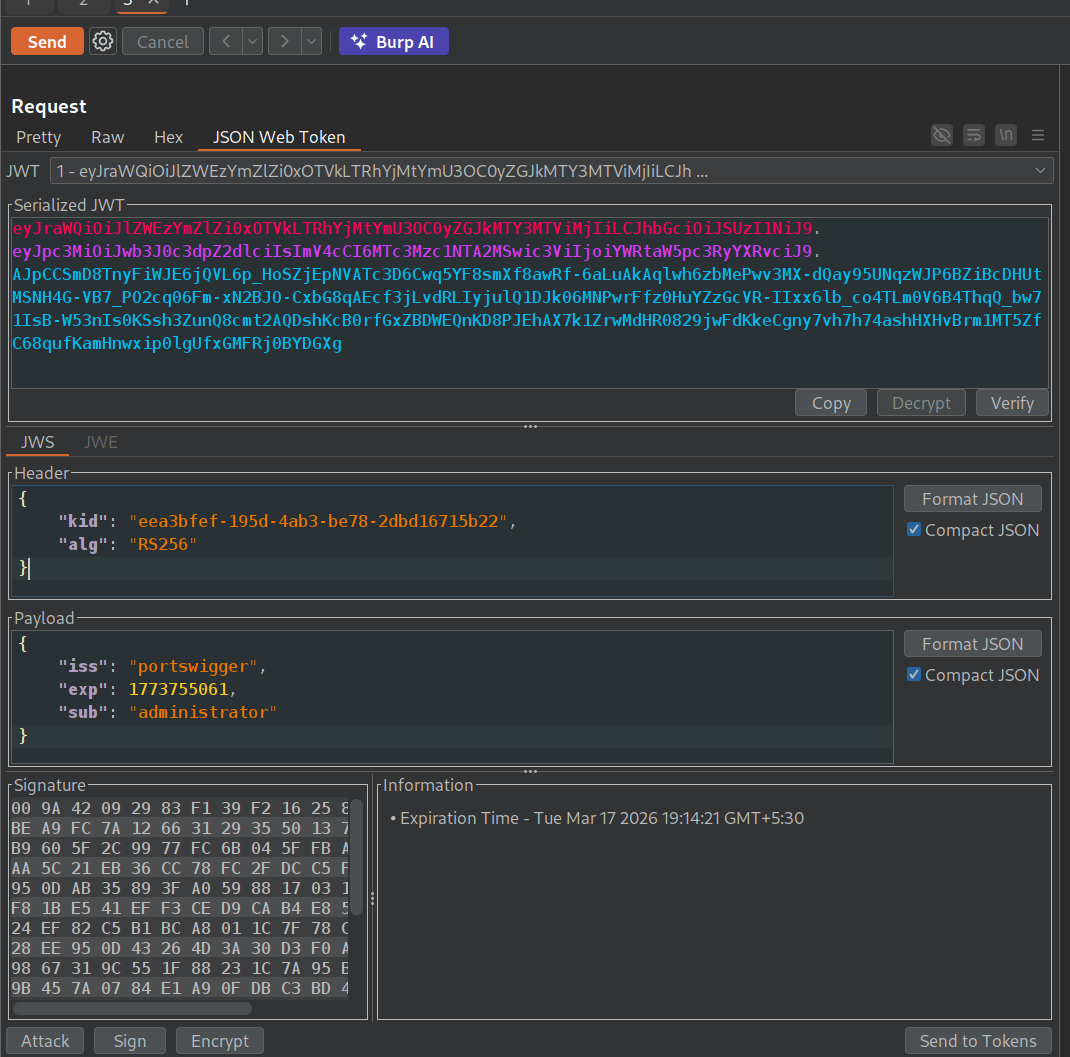Click the Signature hex view scrollbar
This screenshot has height=1057, width=1070.
(x=356, y=856)
